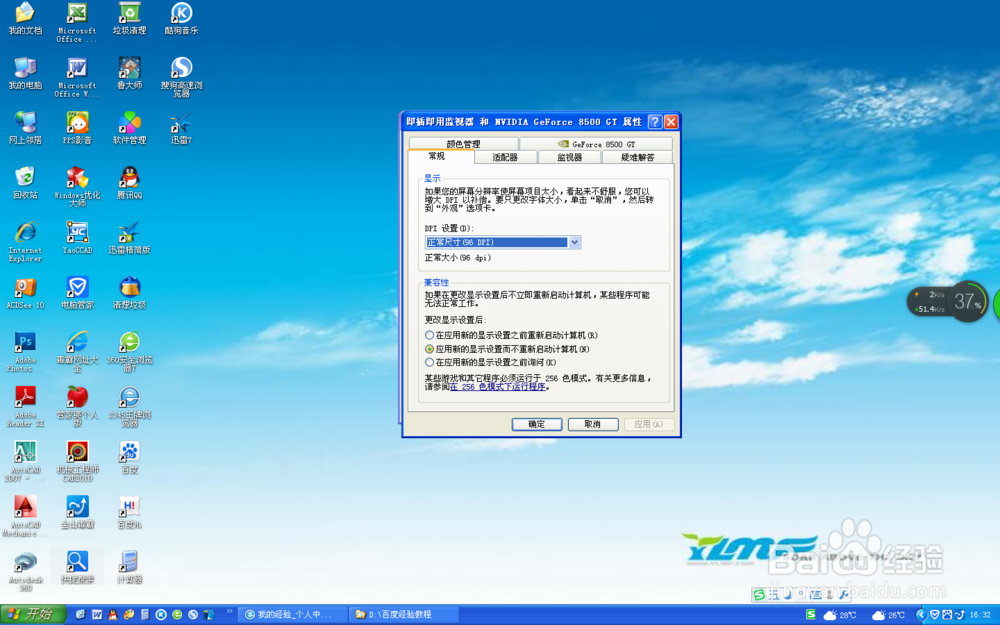Switch to the GeForce 8500 GT tab
The image size is (1000, 625).
coord(596,144)
